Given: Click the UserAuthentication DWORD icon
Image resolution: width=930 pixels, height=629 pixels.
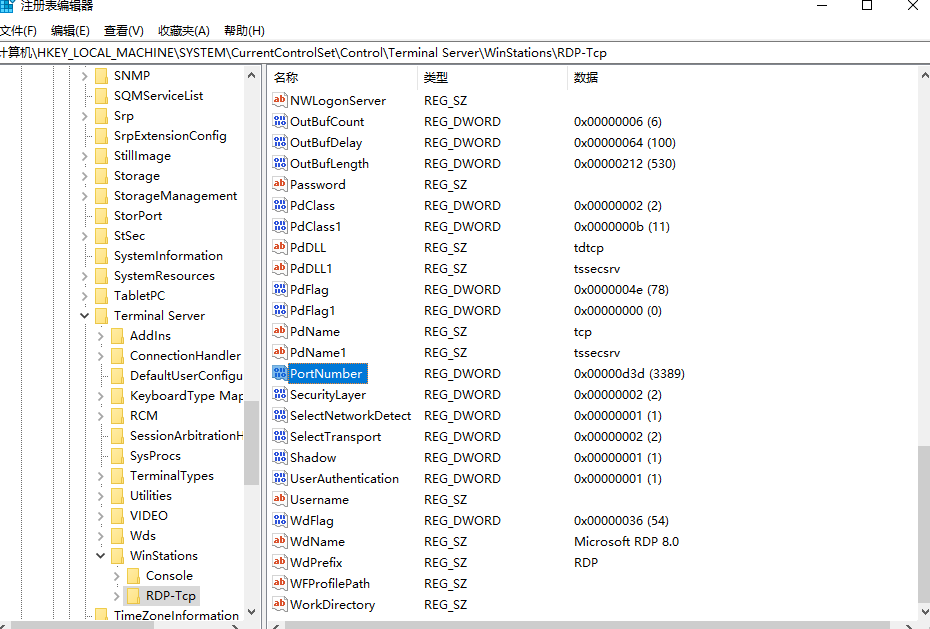Looking at the screenshot, I should (280, 478).
